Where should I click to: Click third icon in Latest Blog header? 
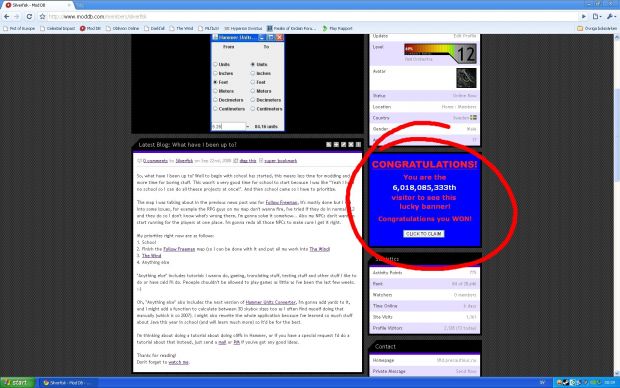(343, 145)
